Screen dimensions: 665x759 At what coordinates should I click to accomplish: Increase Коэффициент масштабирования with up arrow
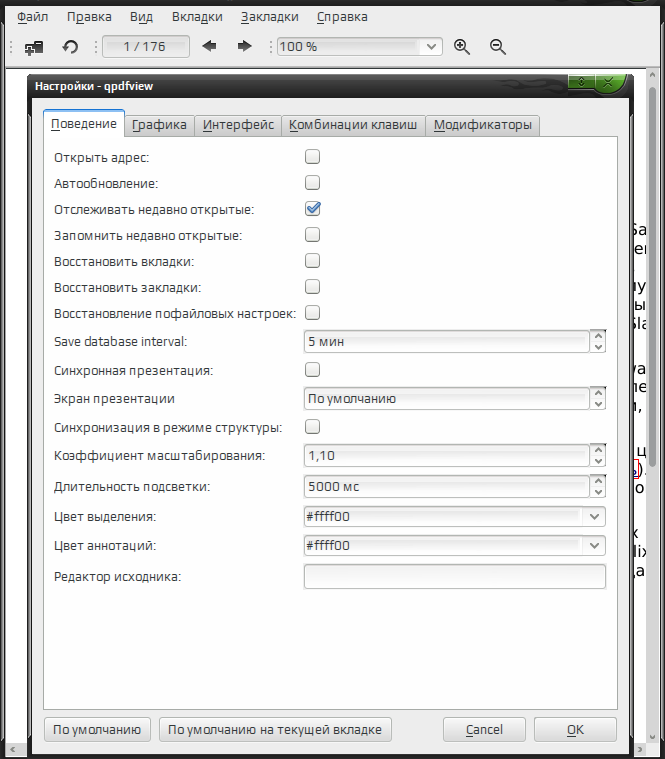click(x=598, y=450)
